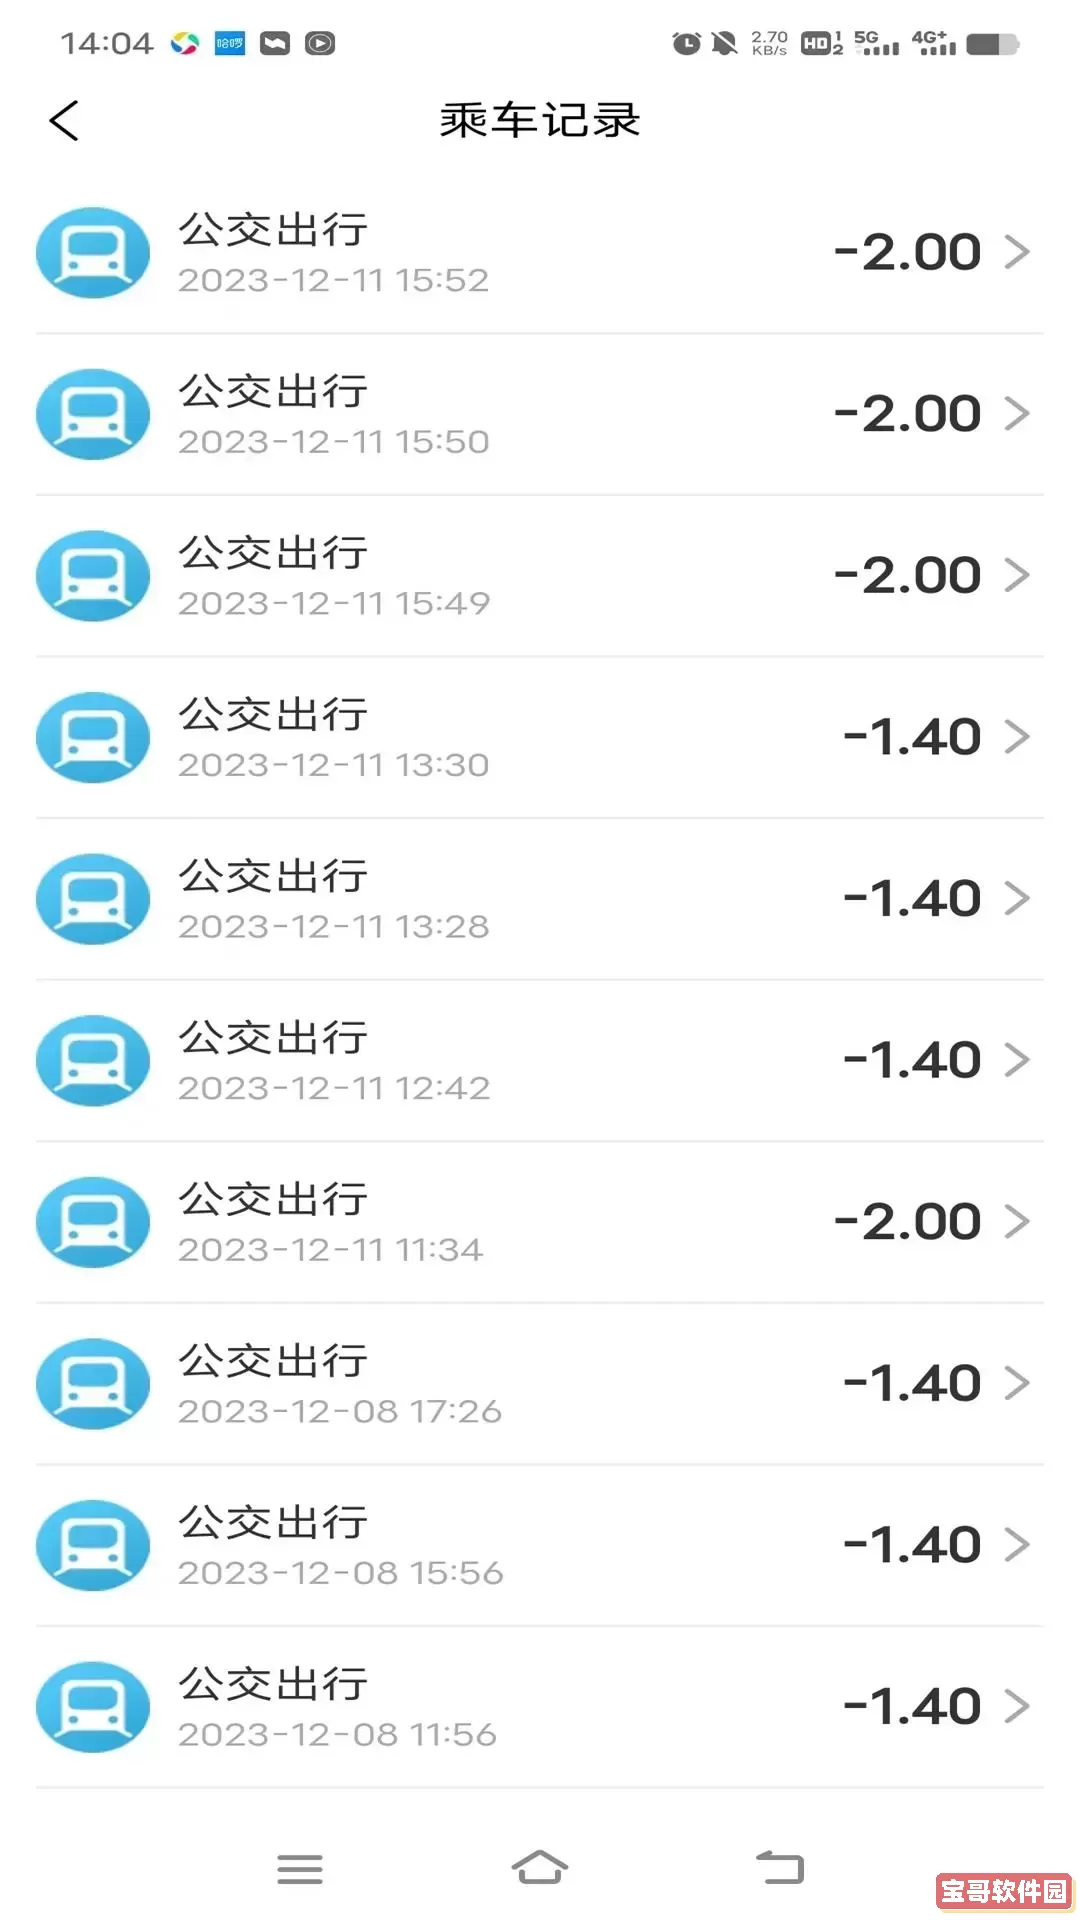This screenshot has height=1920, width=1080.
Task: Expand chevron for 13:28 ride record
Action: pos(1017,898)
